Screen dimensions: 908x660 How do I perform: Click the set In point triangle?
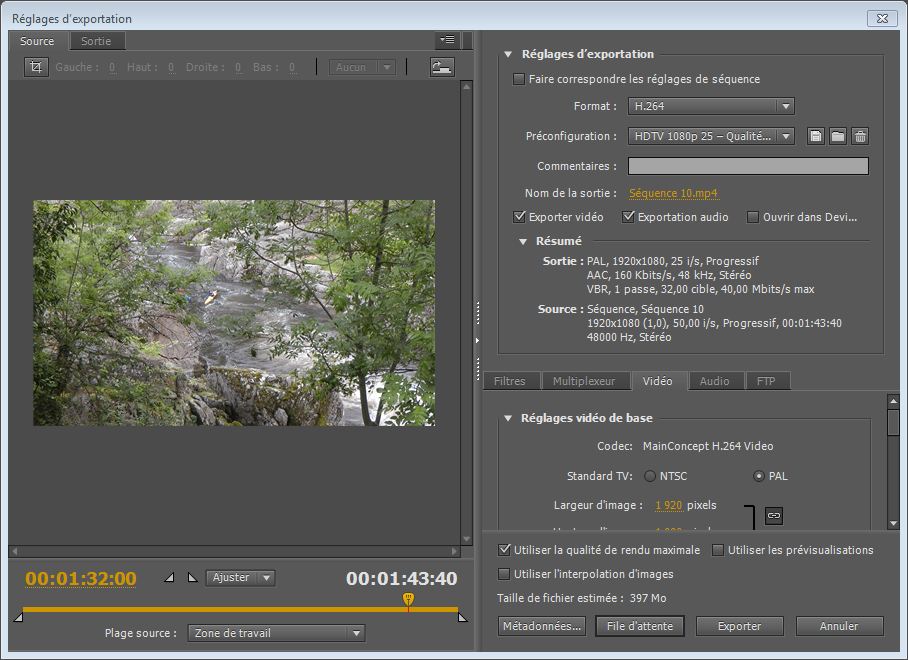click(168, 578)
